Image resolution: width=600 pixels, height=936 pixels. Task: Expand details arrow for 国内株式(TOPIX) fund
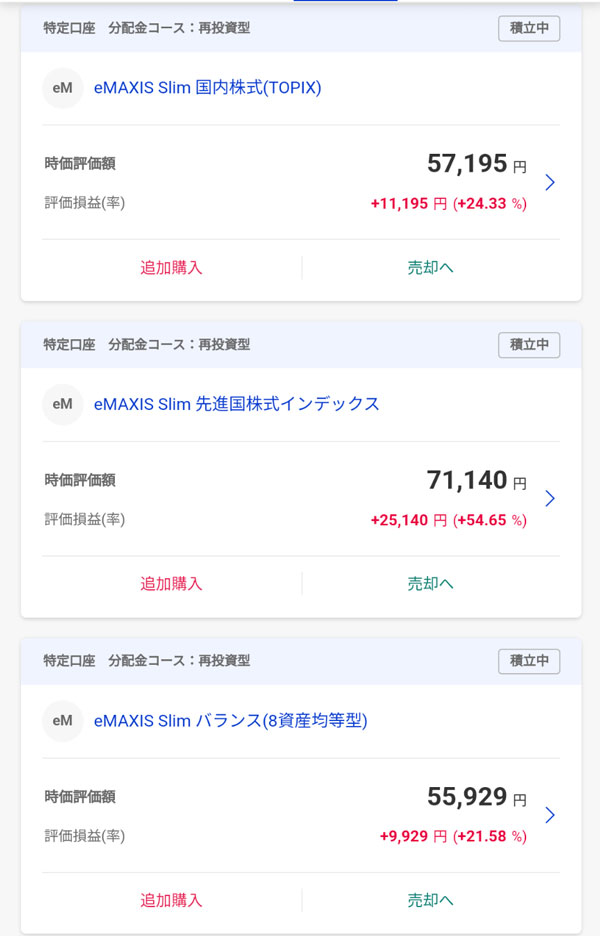[x=550, y=183]
